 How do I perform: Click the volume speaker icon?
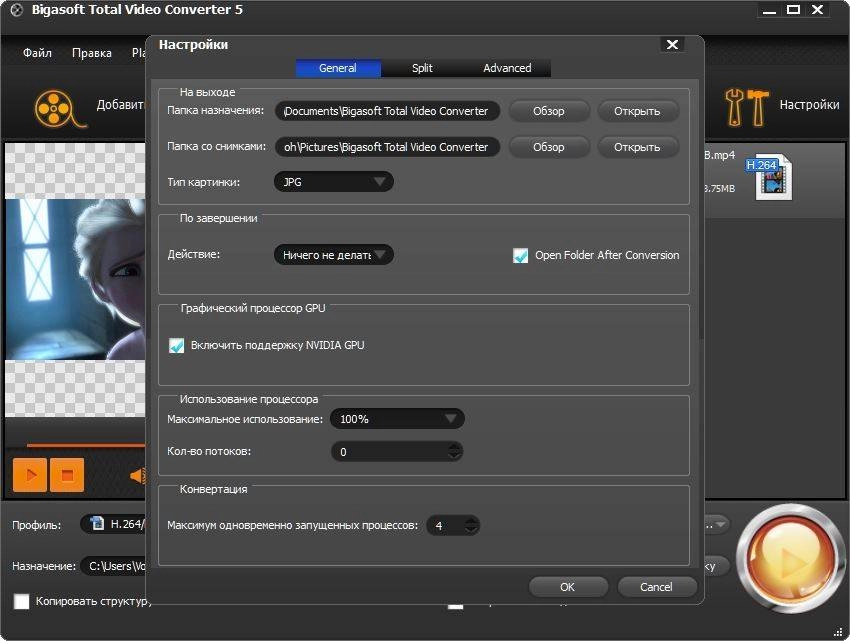[x=138, y=476]
